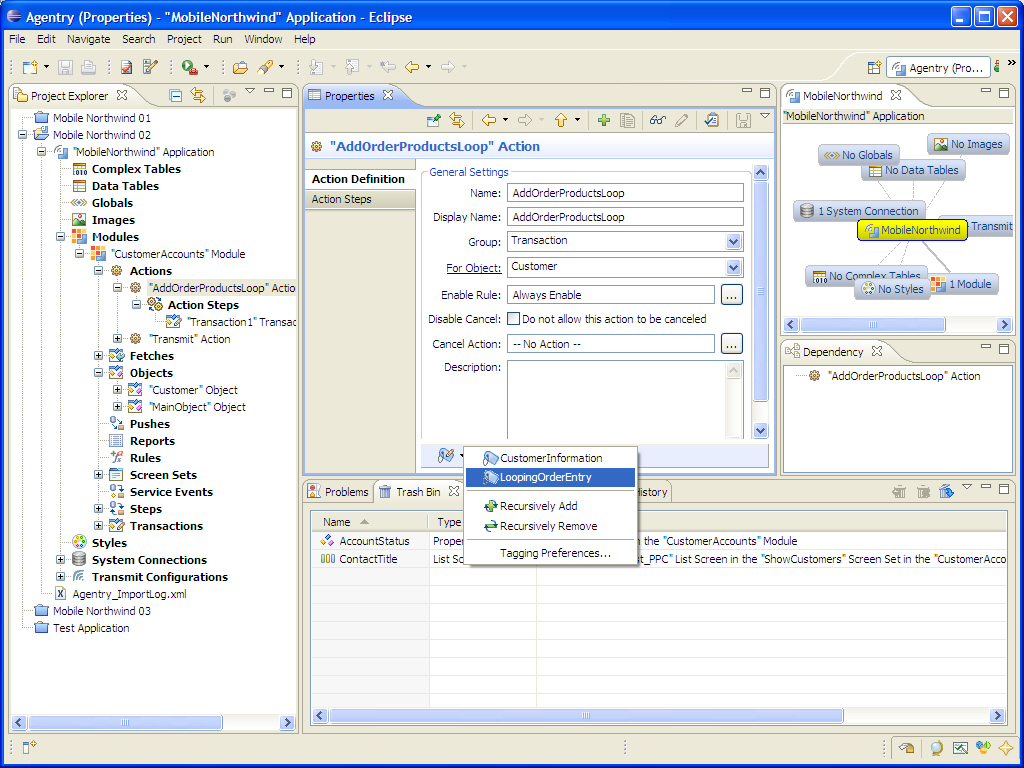Choose Recursively Add from popup menu

pyautogui.click(x=550, y=506)
